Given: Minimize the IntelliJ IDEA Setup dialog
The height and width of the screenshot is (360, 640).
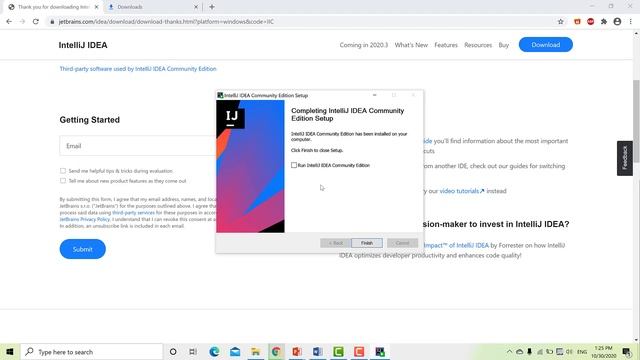Looking at the screenshot, I should pos(374,95).
